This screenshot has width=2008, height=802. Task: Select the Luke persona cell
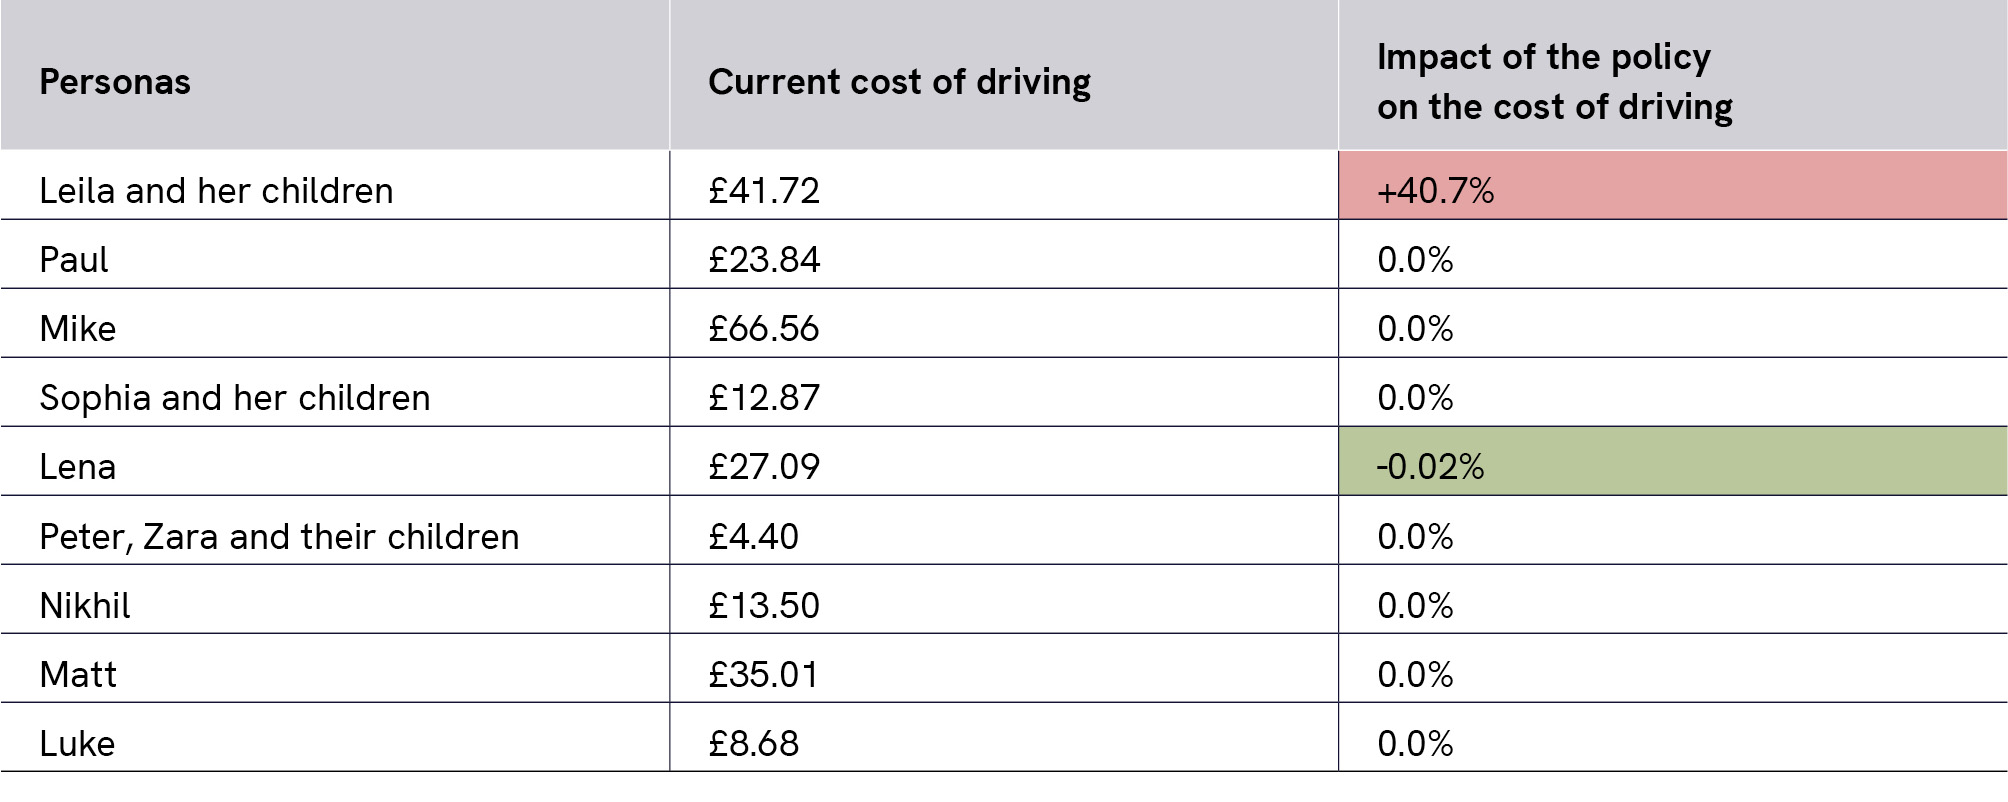pyautogui.click(x=77, y=743)
